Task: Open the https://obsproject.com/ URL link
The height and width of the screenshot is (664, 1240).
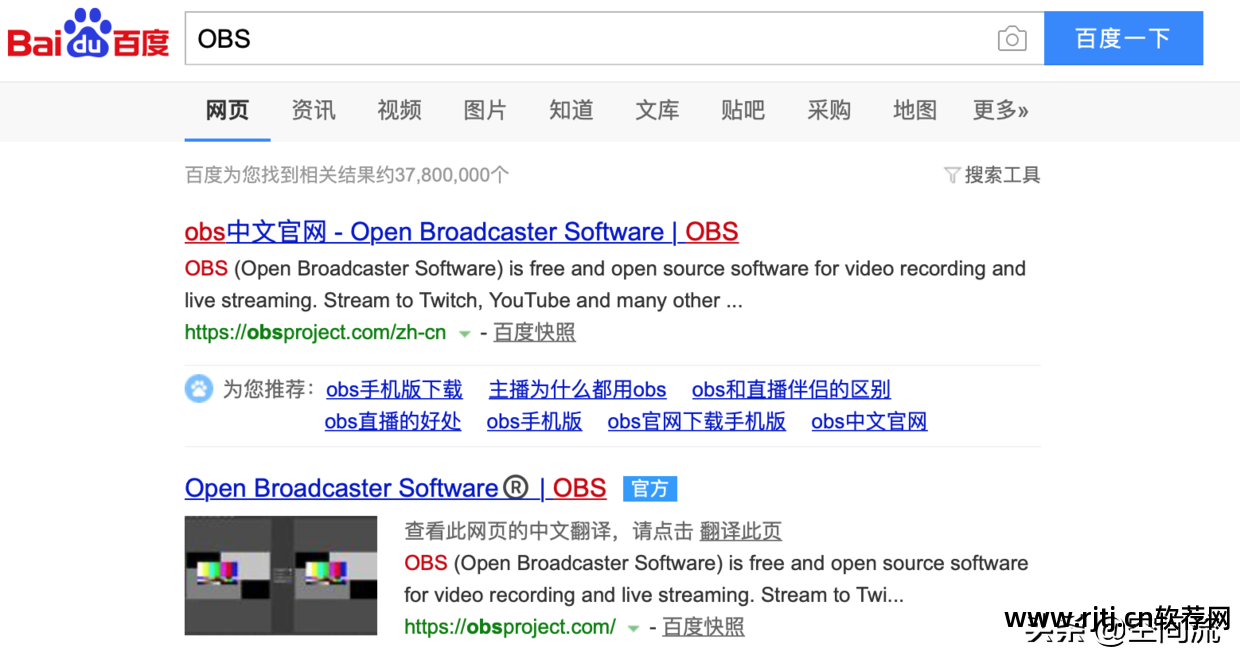Action: [510, 627]
